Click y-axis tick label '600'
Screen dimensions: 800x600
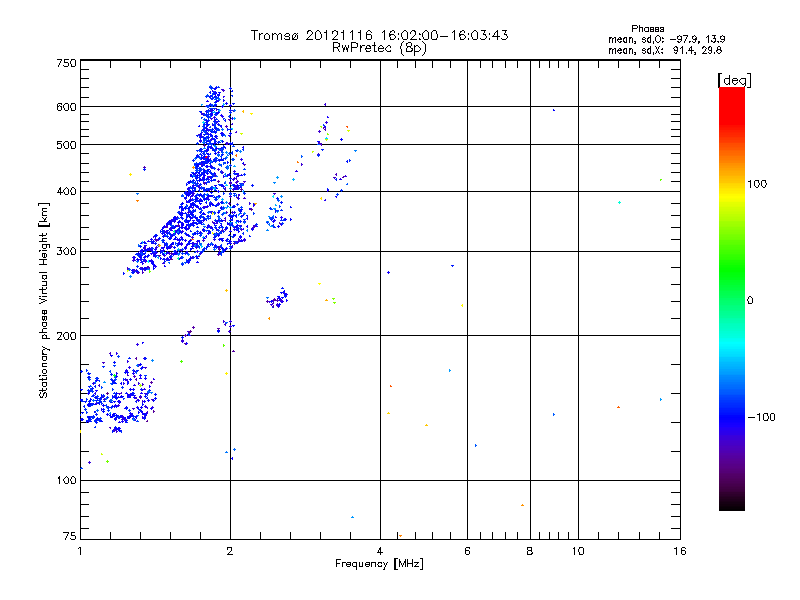pyautogui.click(x=66, y=107)
